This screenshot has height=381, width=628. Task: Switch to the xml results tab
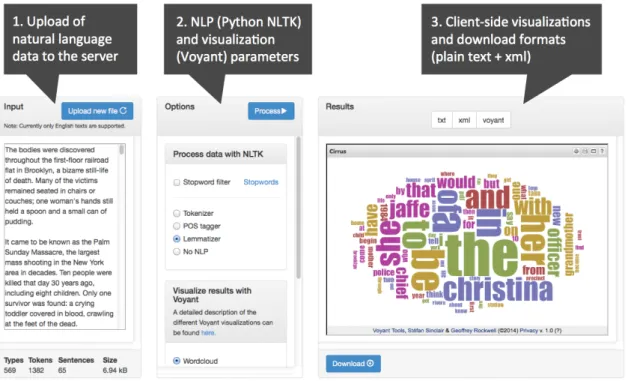click(464, 120)
